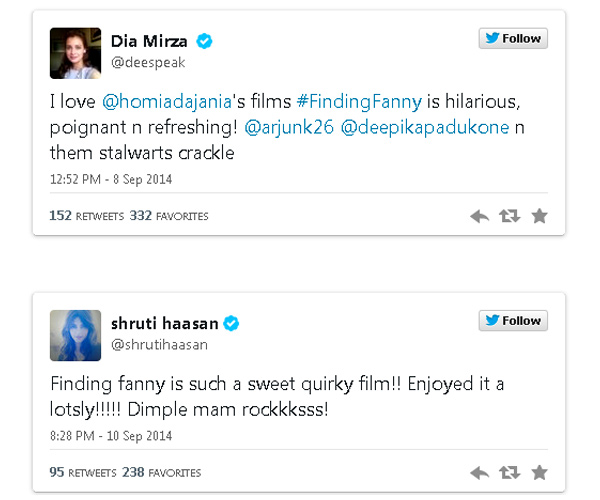
Task: View the 238 favorites on shruti's tweet
Action: (x=162, y=472)
